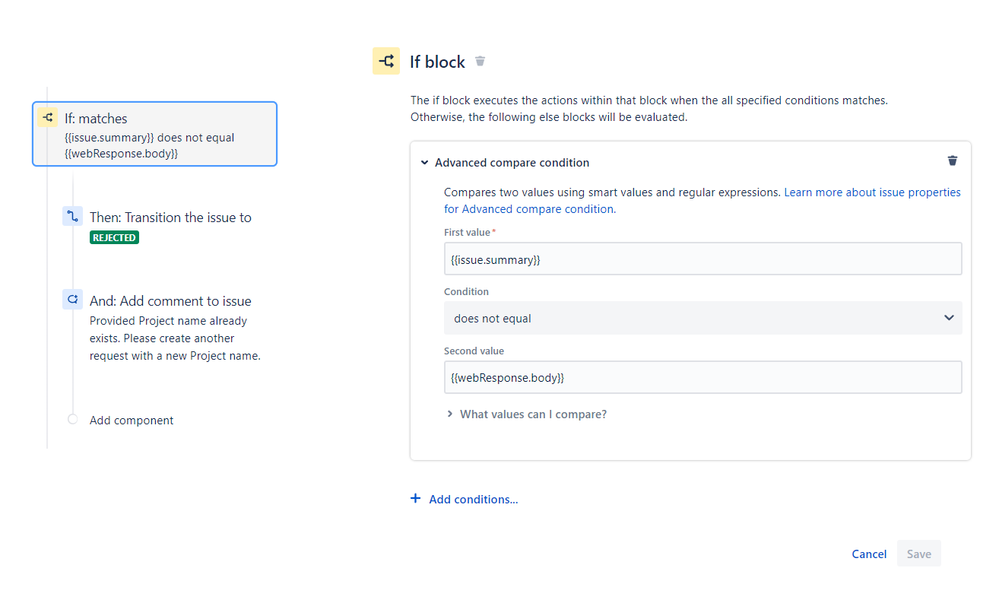The height and width of the screenshot is (597, 999).
Task: Click Add component in the rule tree
Action: click(x=131, y=420)
